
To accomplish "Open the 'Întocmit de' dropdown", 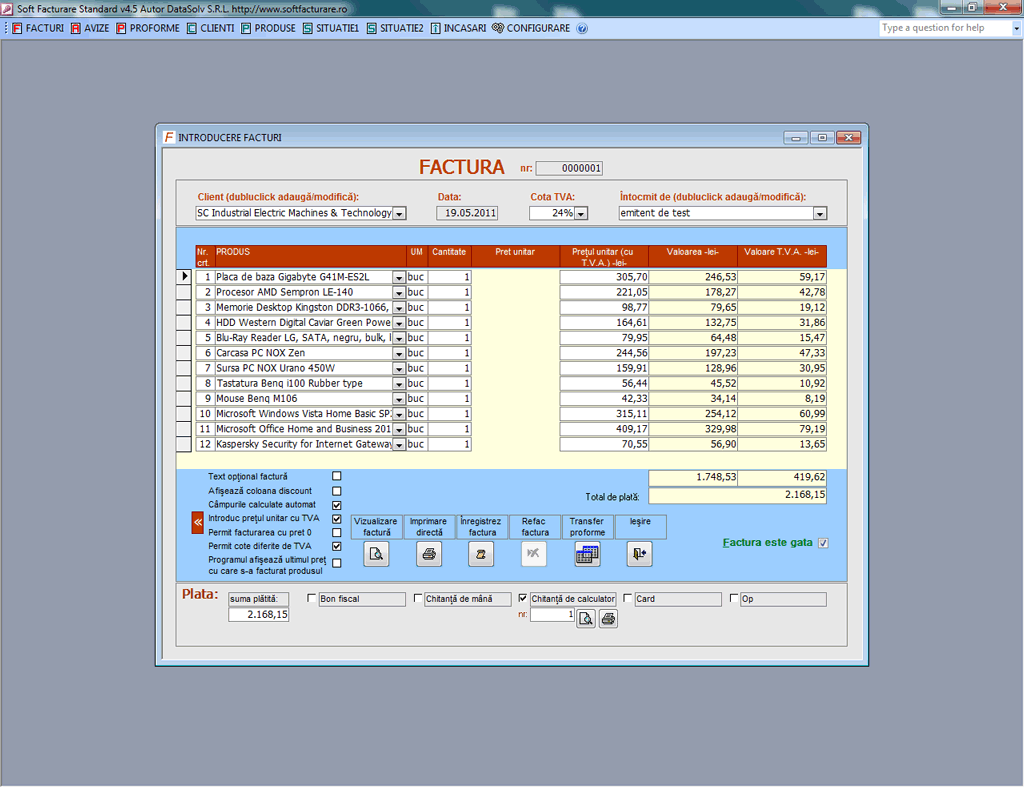I will [x=820, y=214].
